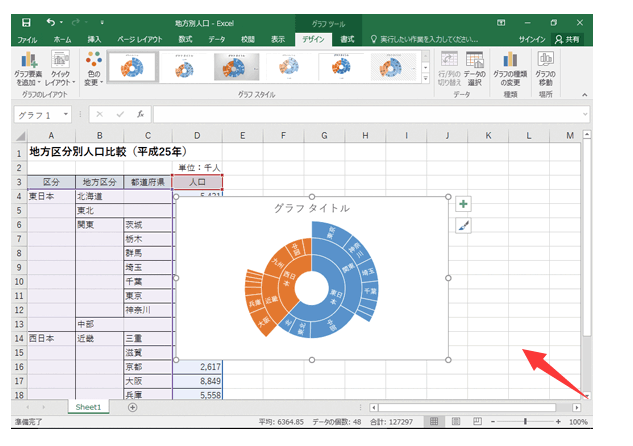
Task: Click zoom in plus button
Action: point(558,422)
